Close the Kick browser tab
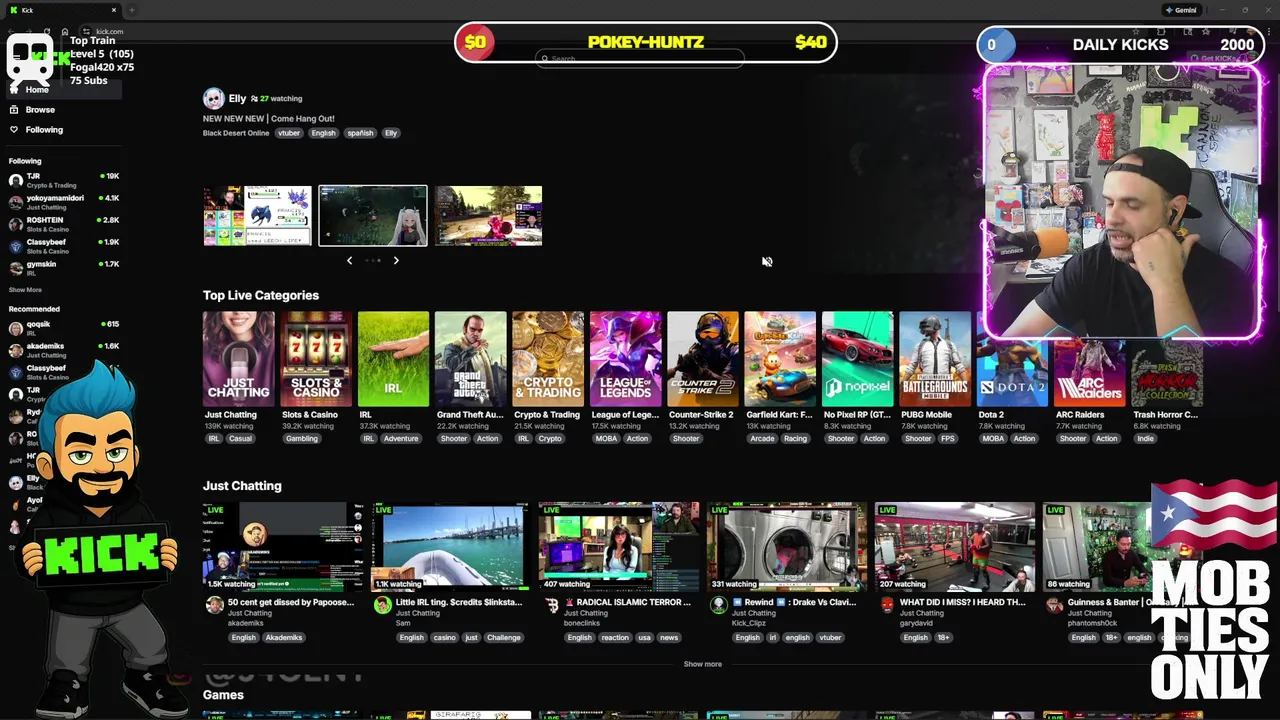1280x720 pixels. pyautogui.click(x=113, y=10)
